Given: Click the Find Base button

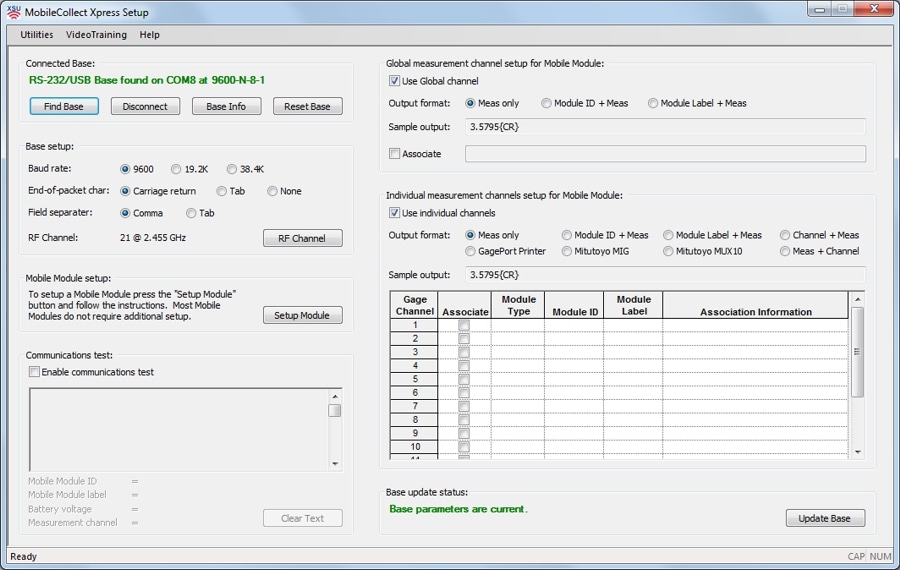Looking at the screenshot, I should tap(64, 106).
